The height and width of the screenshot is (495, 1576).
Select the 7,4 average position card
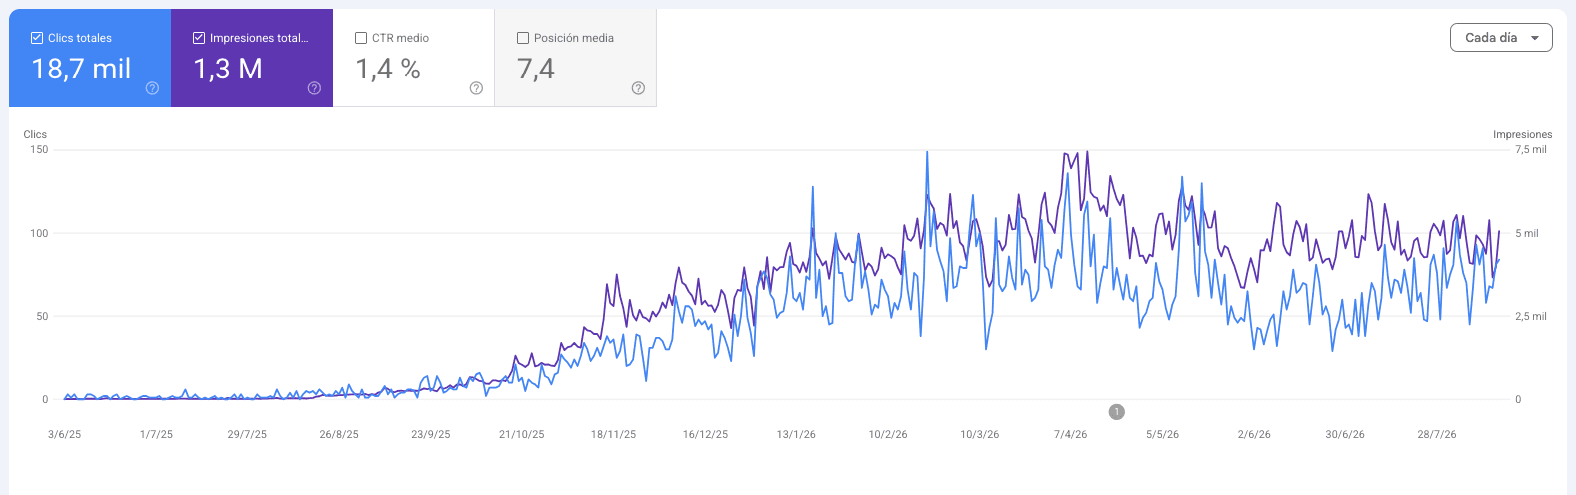[x=576, y=58]
